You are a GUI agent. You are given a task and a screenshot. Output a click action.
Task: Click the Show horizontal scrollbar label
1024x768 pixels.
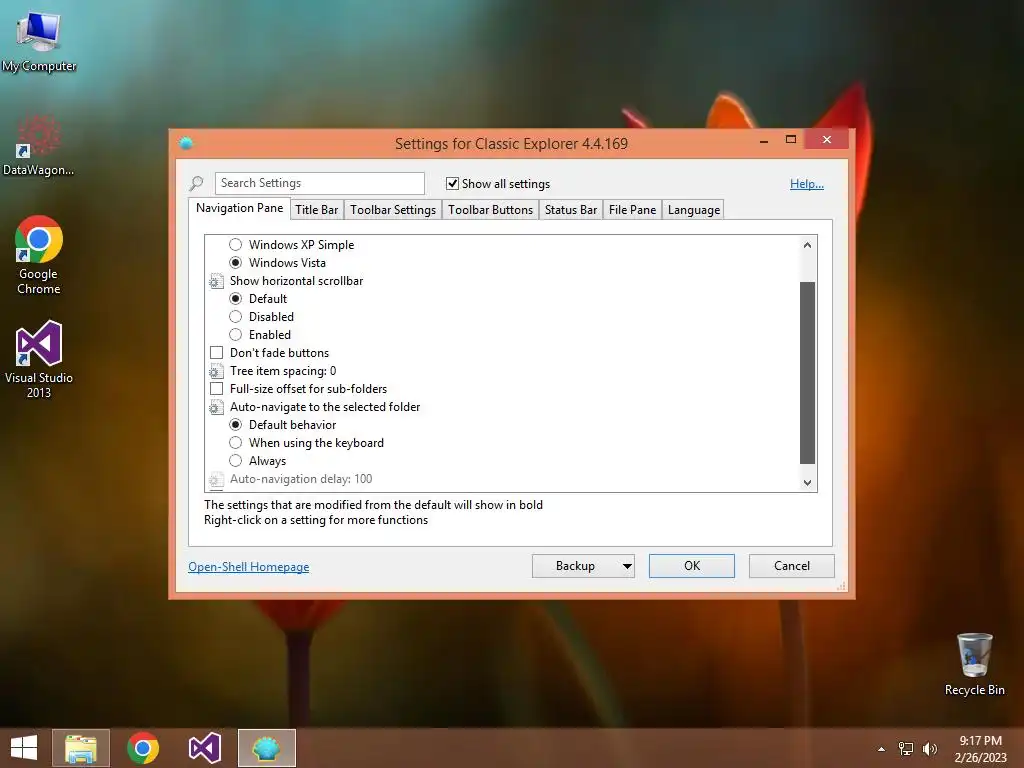[x=296, y=281]
